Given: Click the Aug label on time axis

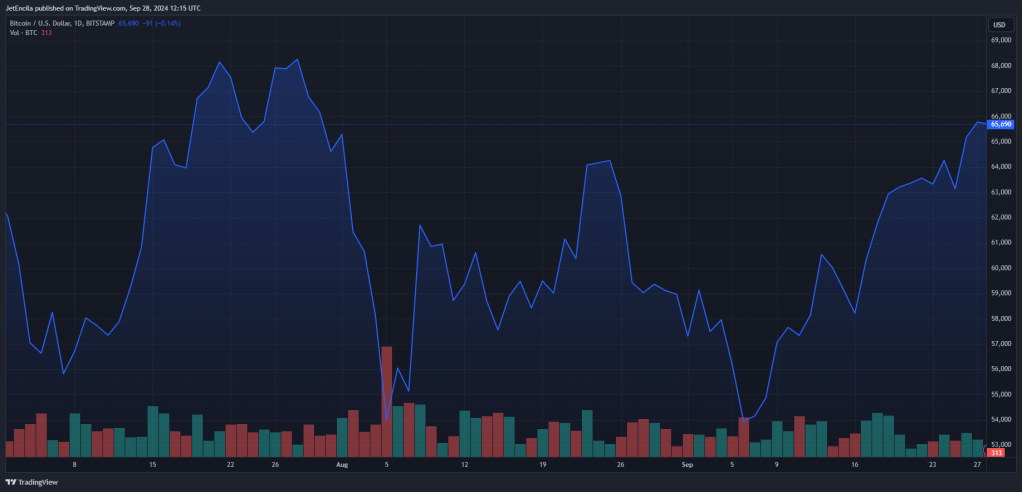Looking at the screenshot, I should (x=342, y=465).
